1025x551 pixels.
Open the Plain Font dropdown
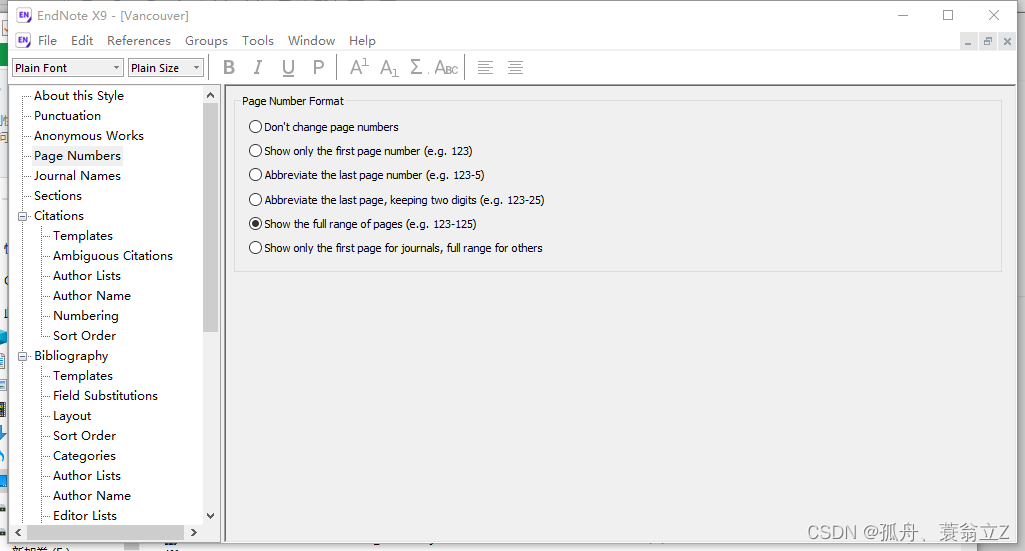coord(68,67)
